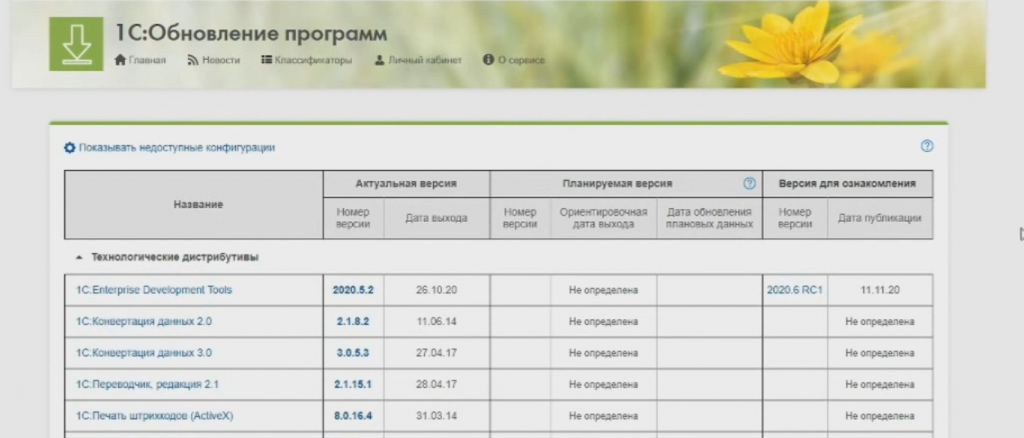This screenshot has height=438, width=1024.
Task: Open preview version 2020.6 RC1
Action: pos(794,290)
